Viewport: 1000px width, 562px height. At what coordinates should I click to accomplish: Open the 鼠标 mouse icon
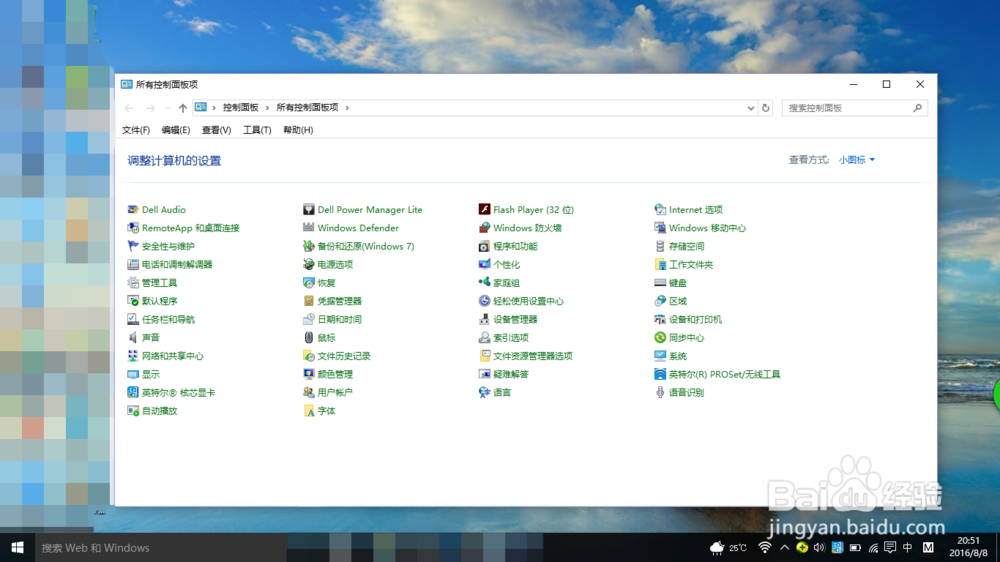pos(309,337)
